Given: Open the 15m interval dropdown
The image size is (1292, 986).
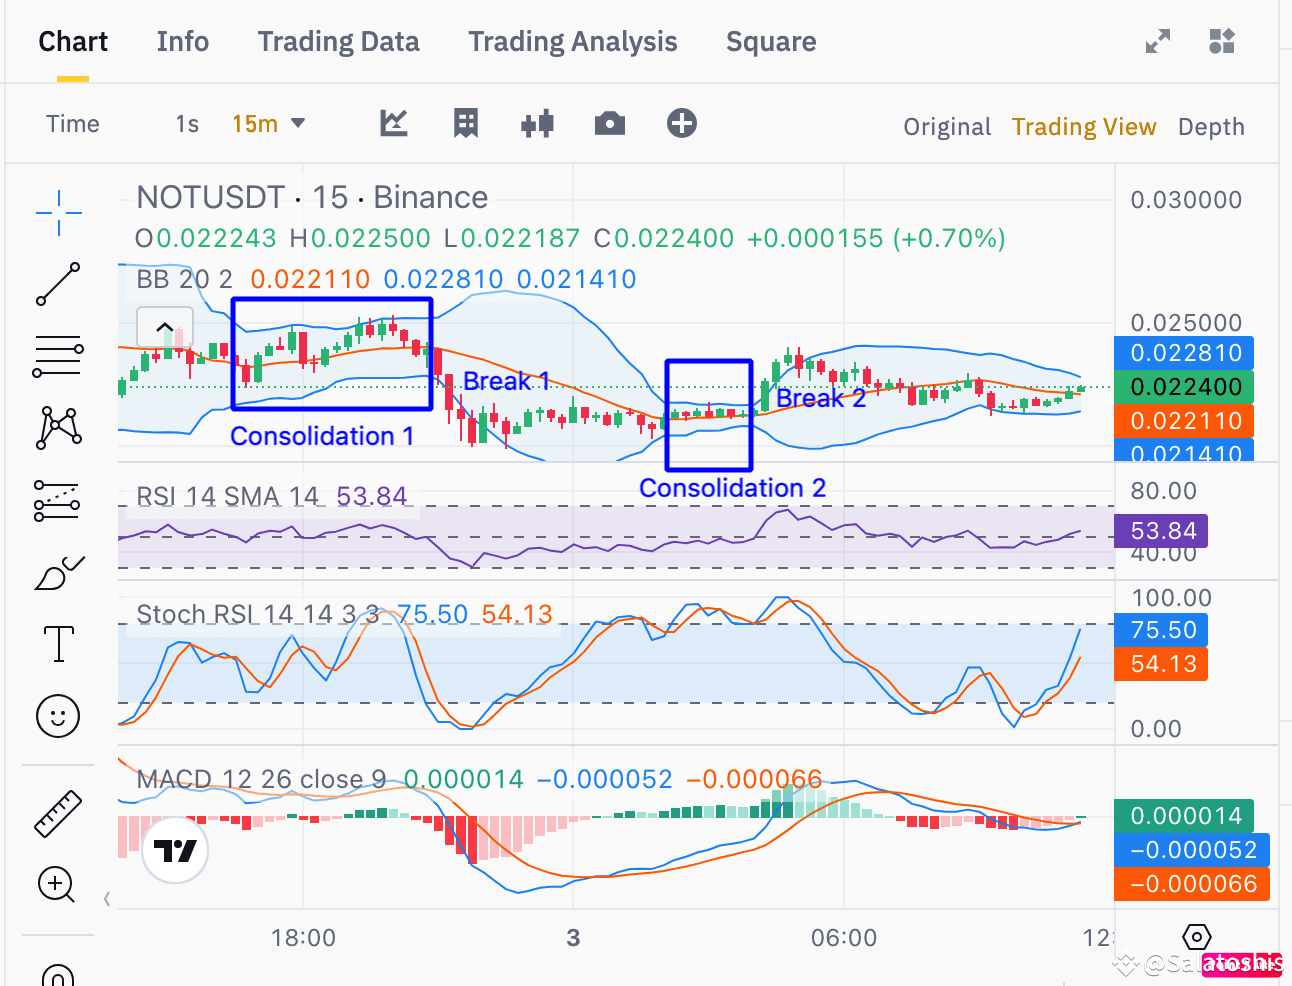Looking at the screenshot, I should [x=268, y=123].
